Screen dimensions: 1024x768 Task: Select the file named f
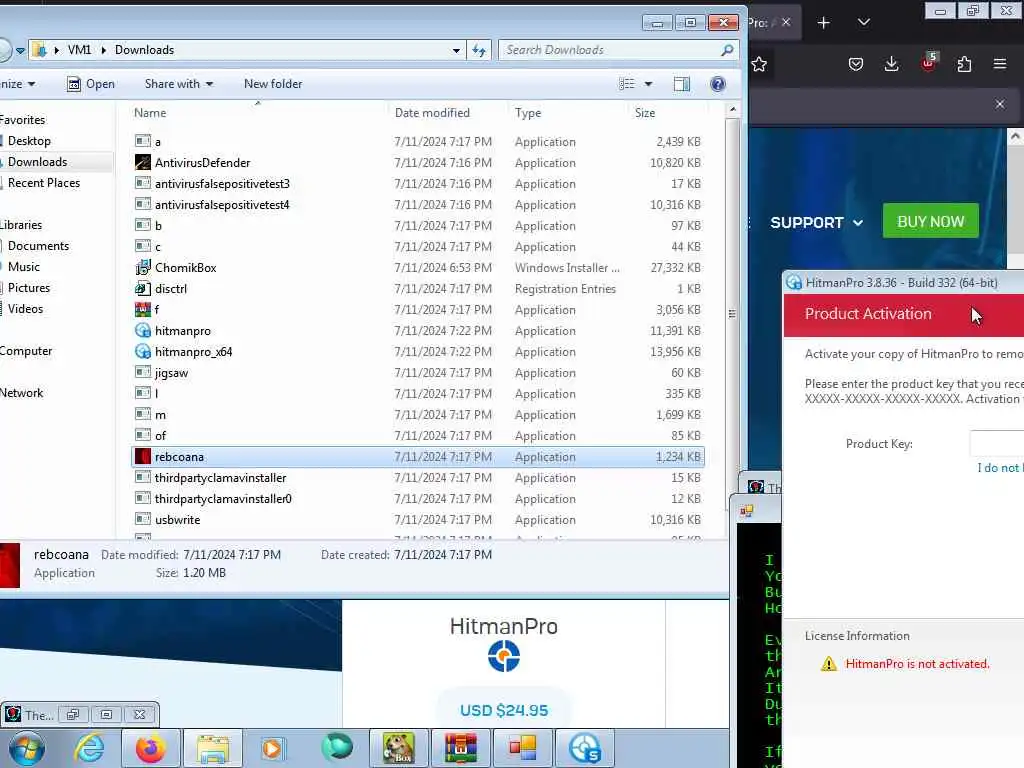157,310
